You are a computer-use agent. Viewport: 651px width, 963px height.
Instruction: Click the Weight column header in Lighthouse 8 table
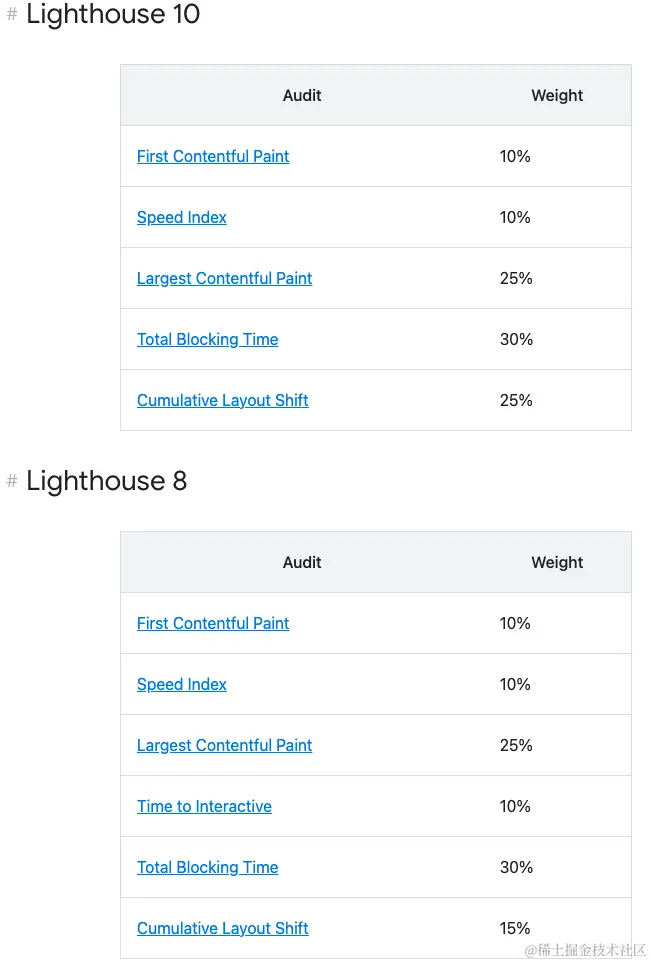(557, 562)
